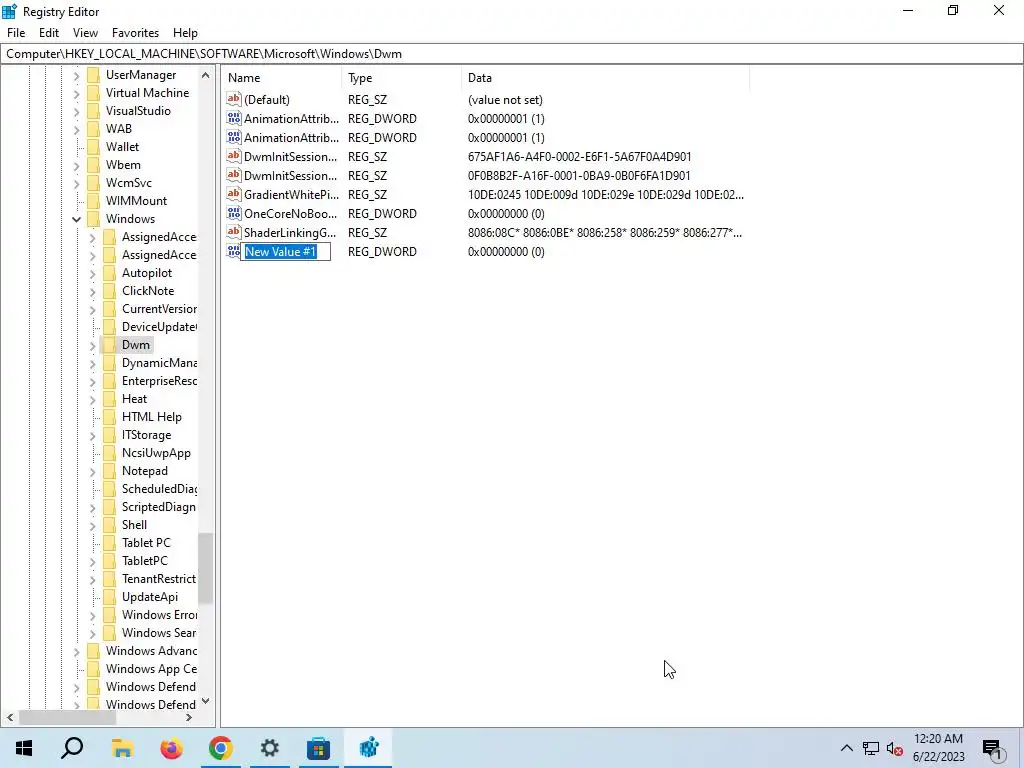Click the tree scroll up arrow
The image size is (1024, 768).
(x=206, y=75)
